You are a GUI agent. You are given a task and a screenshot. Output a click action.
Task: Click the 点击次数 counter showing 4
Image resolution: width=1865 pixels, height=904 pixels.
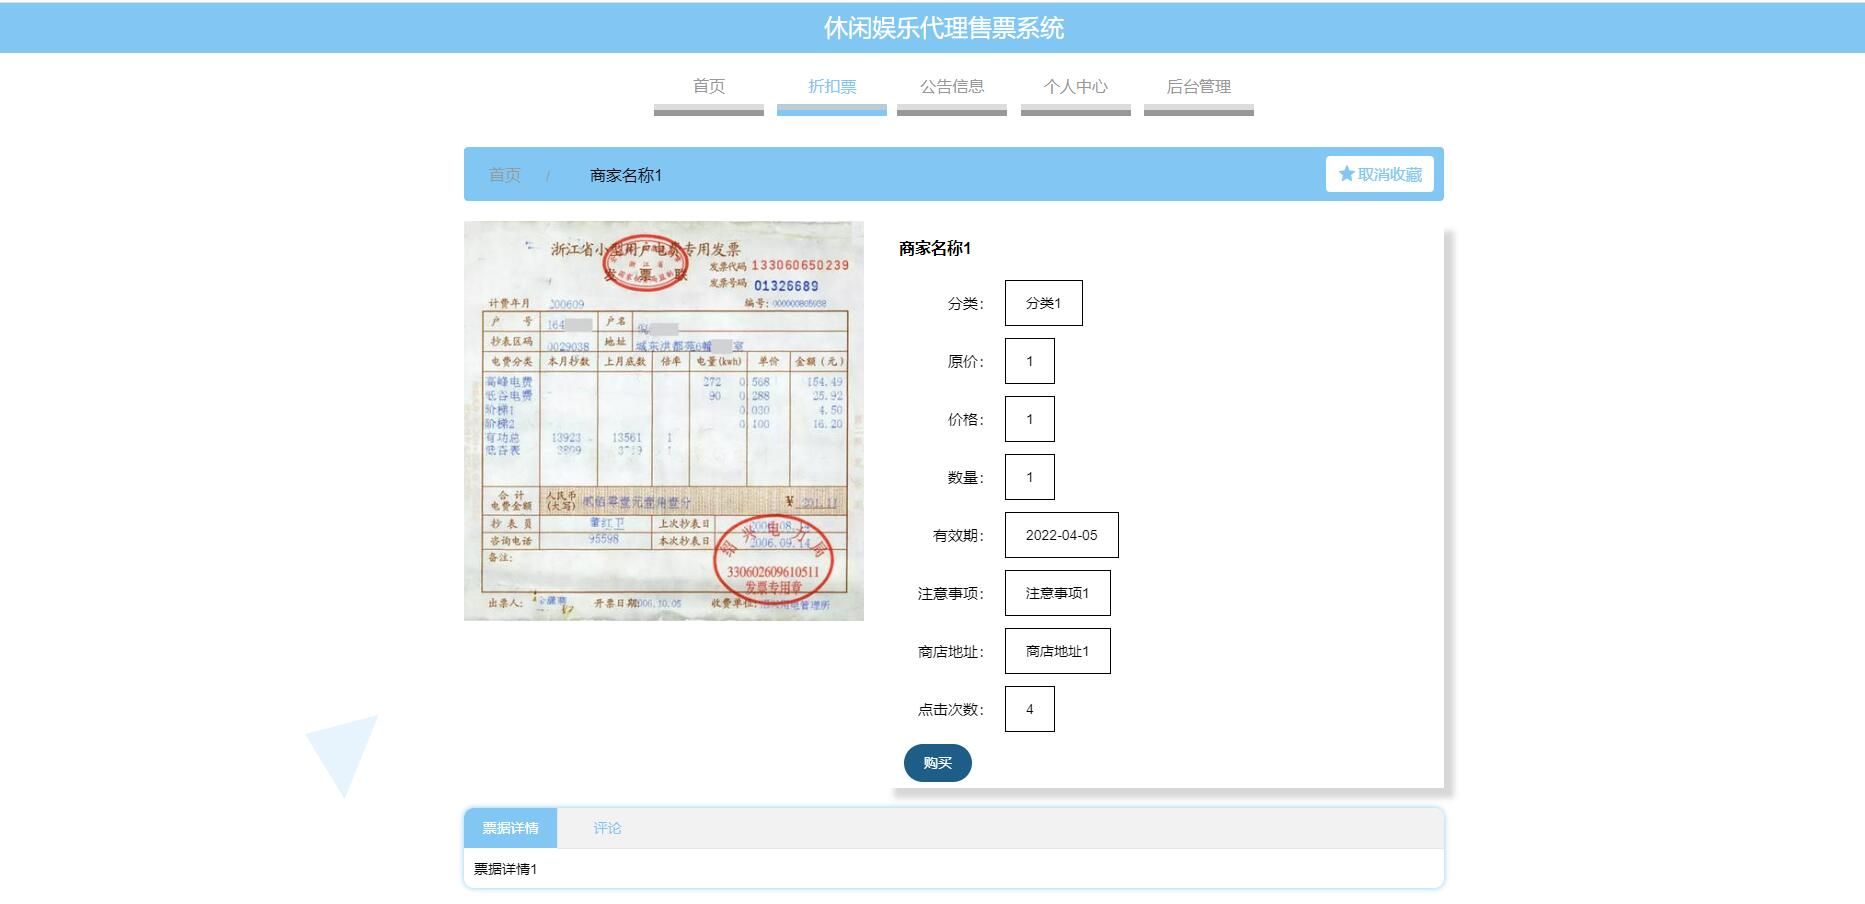(1029, 709)
